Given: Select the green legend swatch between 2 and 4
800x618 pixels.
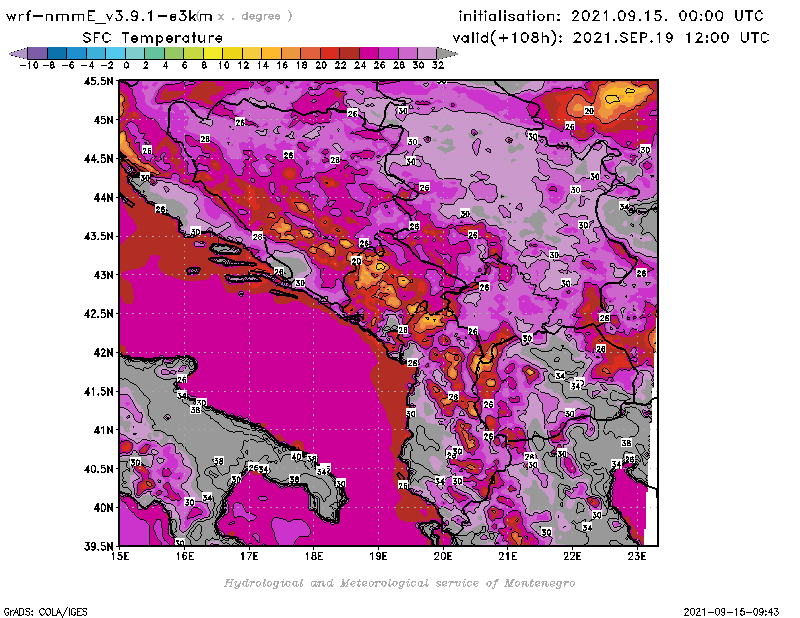Looking at the screenshot, I should point(155,53).
